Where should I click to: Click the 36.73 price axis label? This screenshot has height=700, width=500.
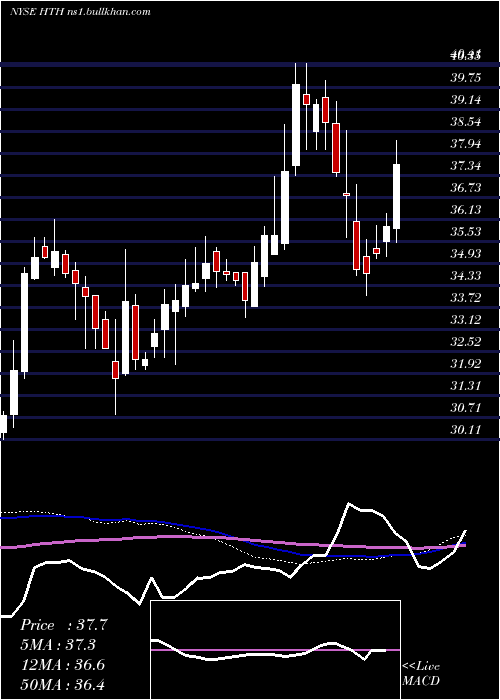(x=466, y=188)
